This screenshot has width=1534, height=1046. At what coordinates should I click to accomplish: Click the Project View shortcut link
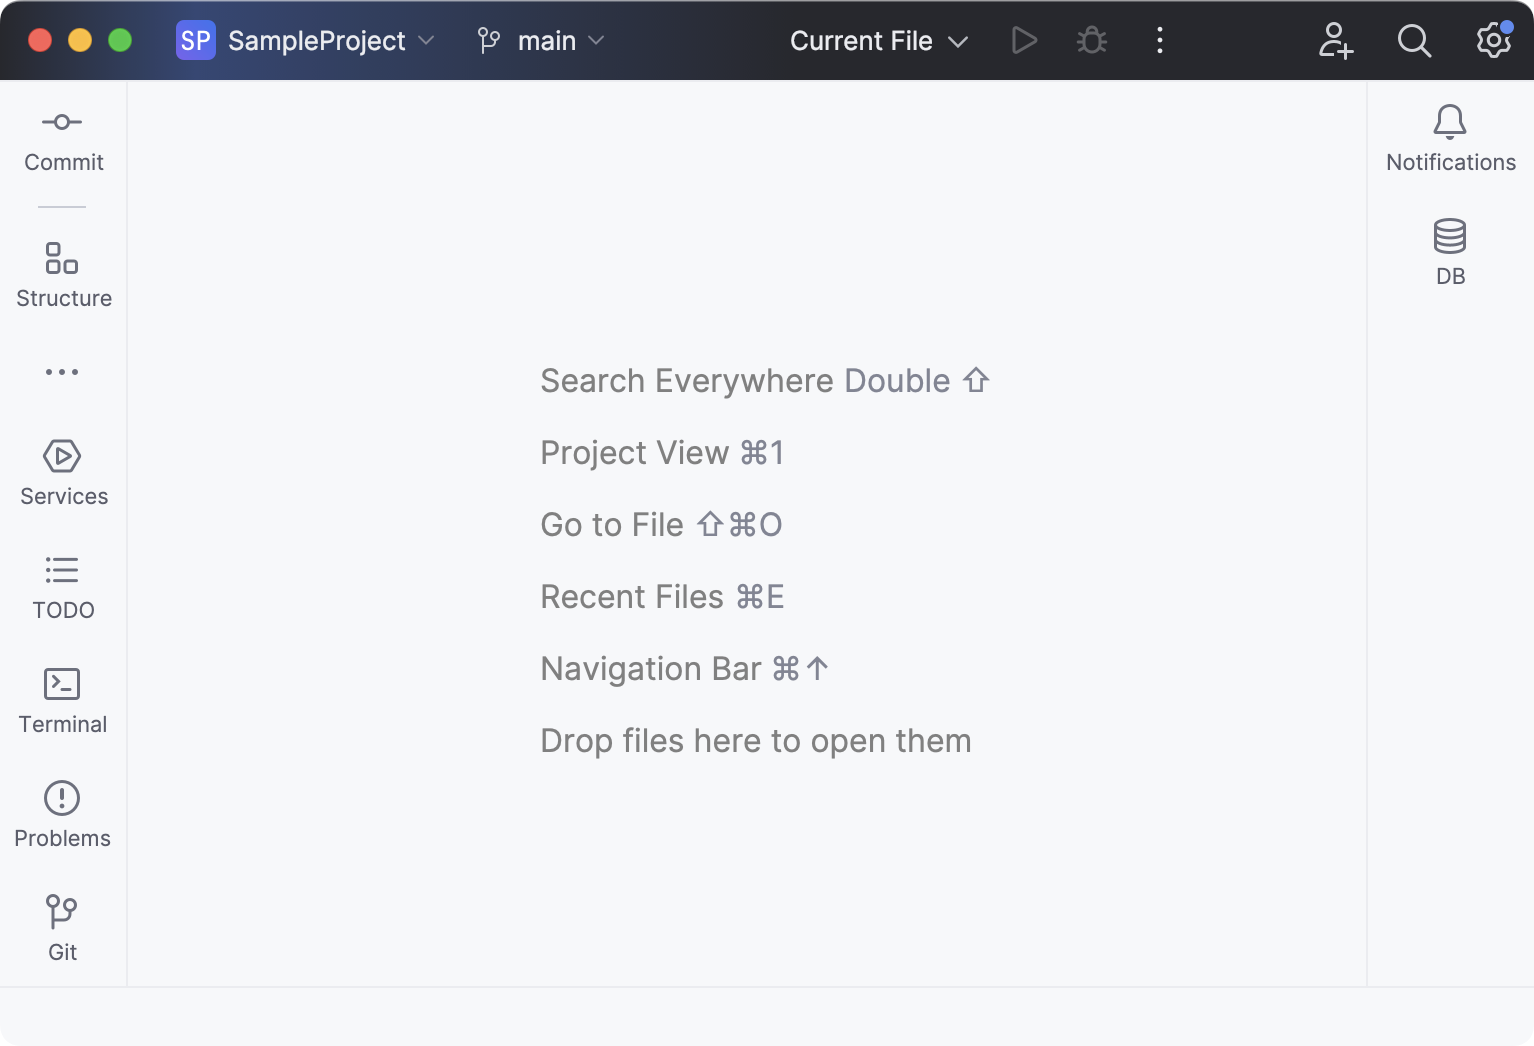coord(662,452)
